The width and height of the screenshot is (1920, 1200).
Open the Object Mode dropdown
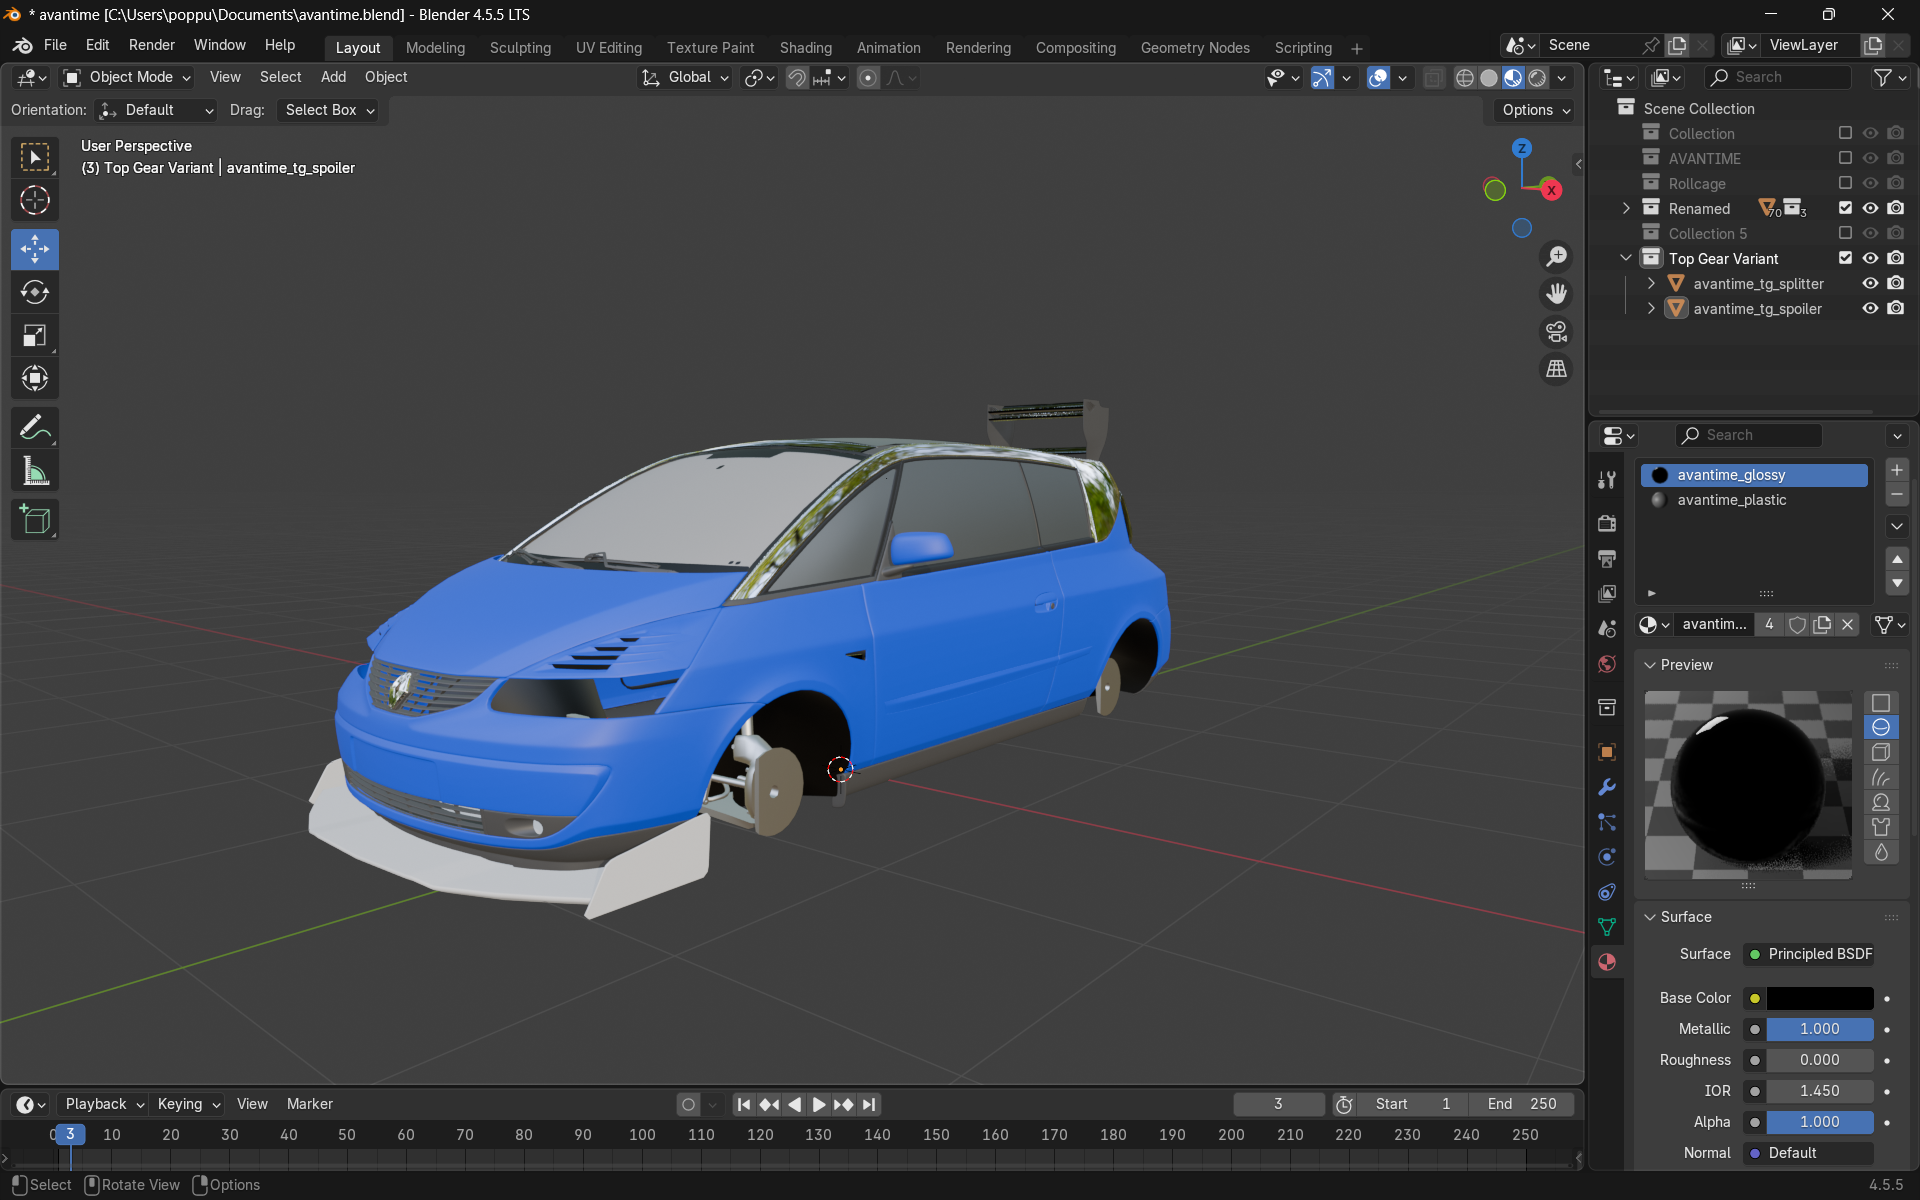point(127,77)
